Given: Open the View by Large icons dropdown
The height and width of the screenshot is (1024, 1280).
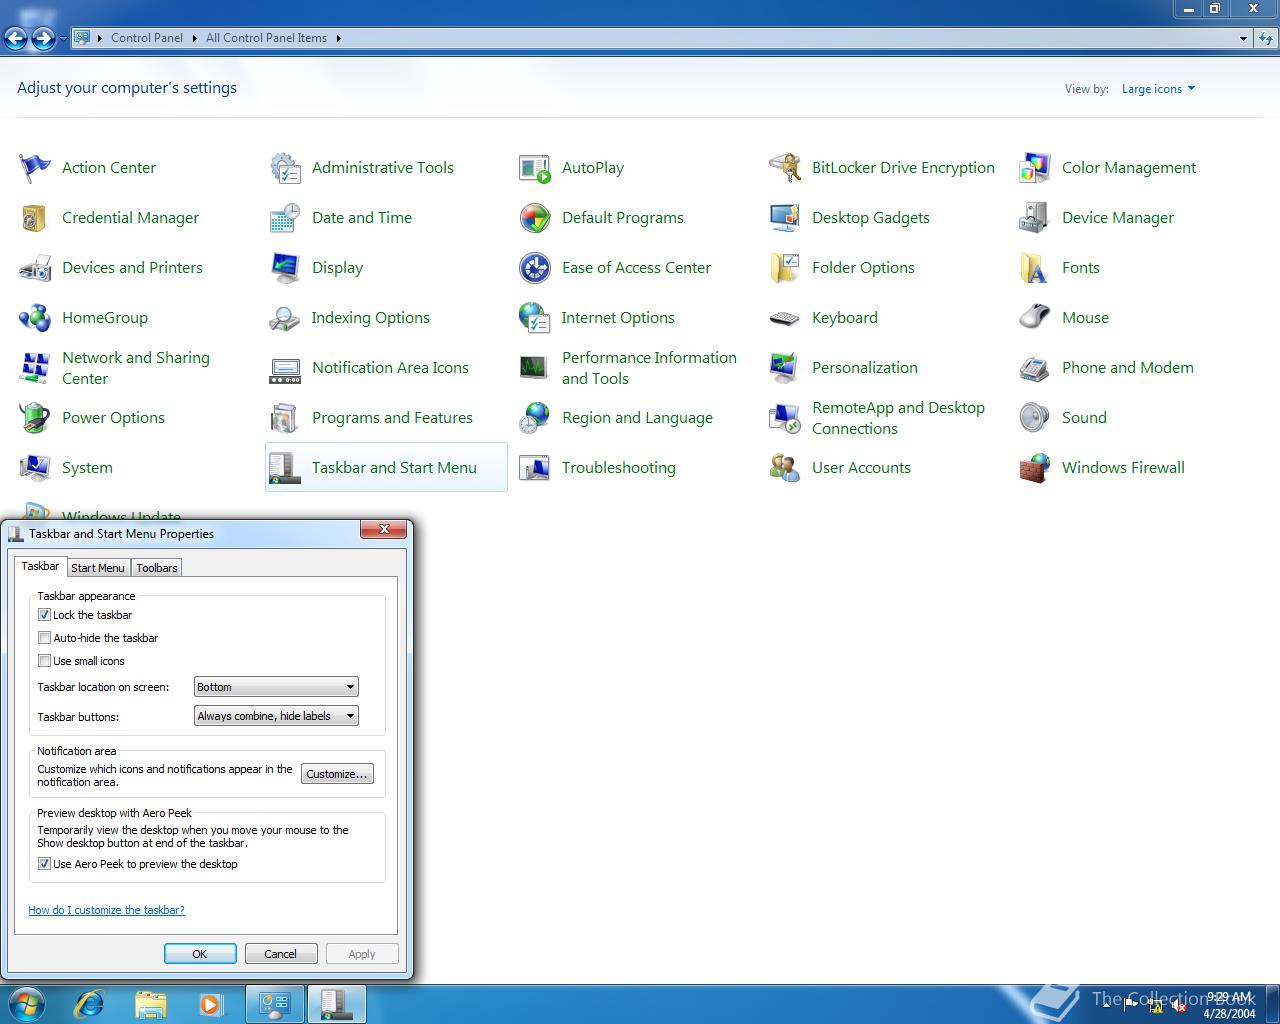Looking at the screenshot, I should coord(1158,89).
